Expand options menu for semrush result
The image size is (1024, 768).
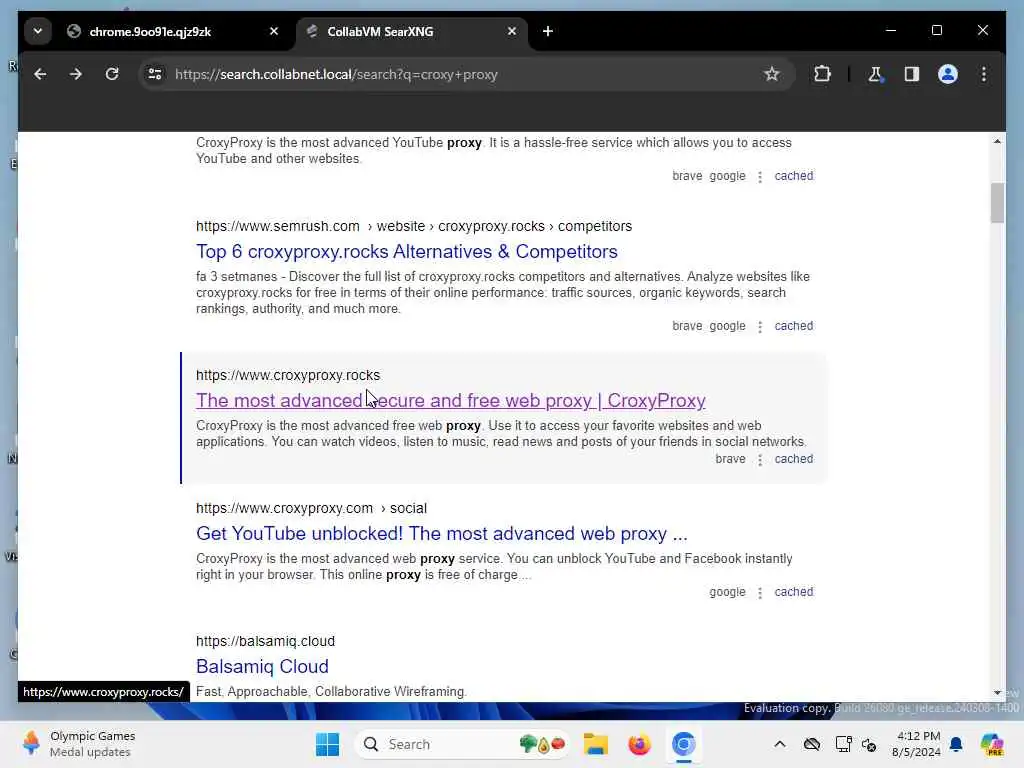pyautogui.click(x=760, y=327)
